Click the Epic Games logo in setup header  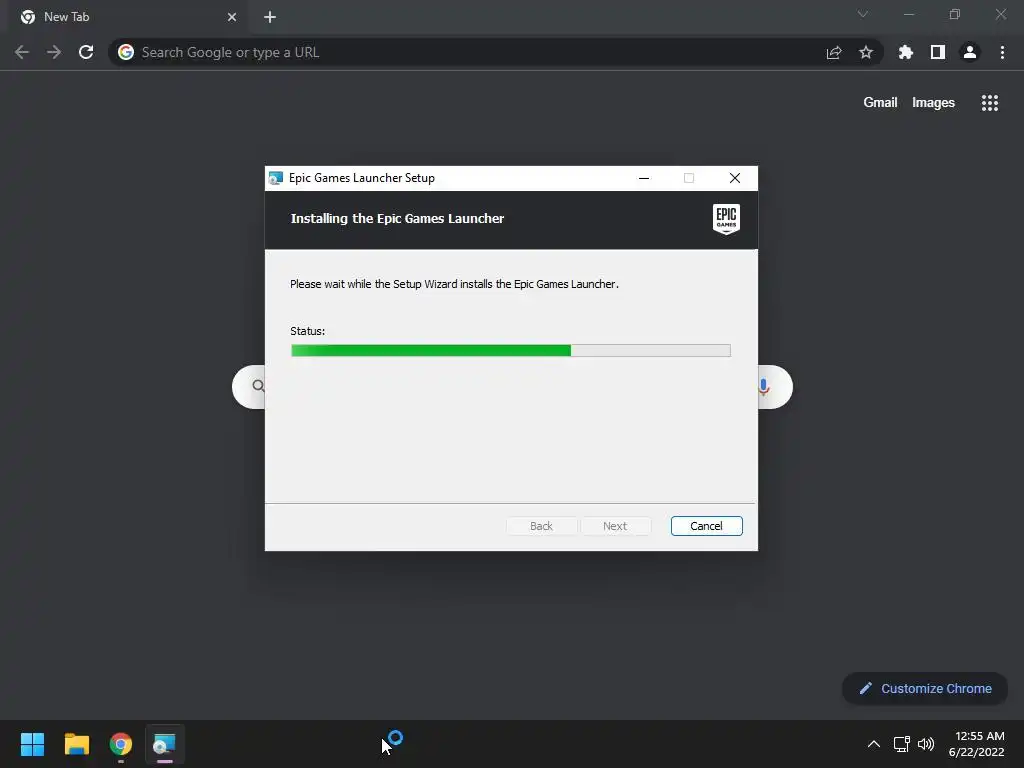[726, 219]
